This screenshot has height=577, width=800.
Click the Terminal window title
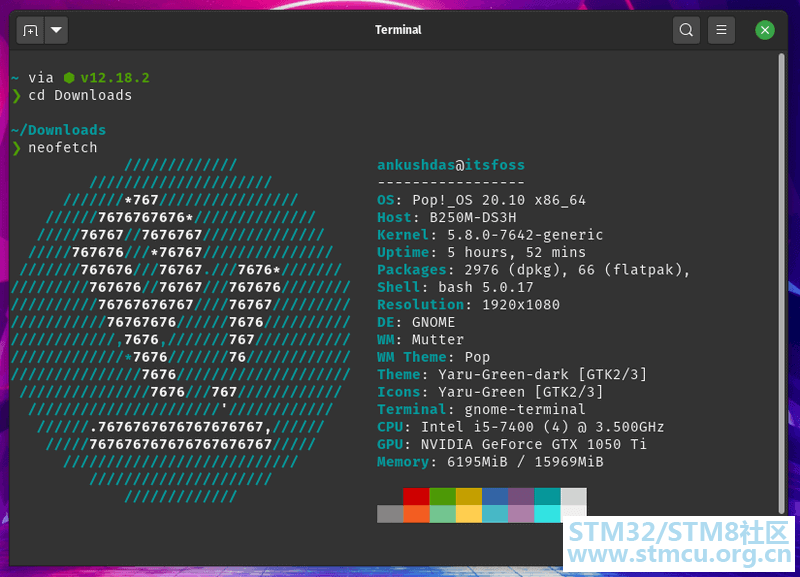(398, 30)
